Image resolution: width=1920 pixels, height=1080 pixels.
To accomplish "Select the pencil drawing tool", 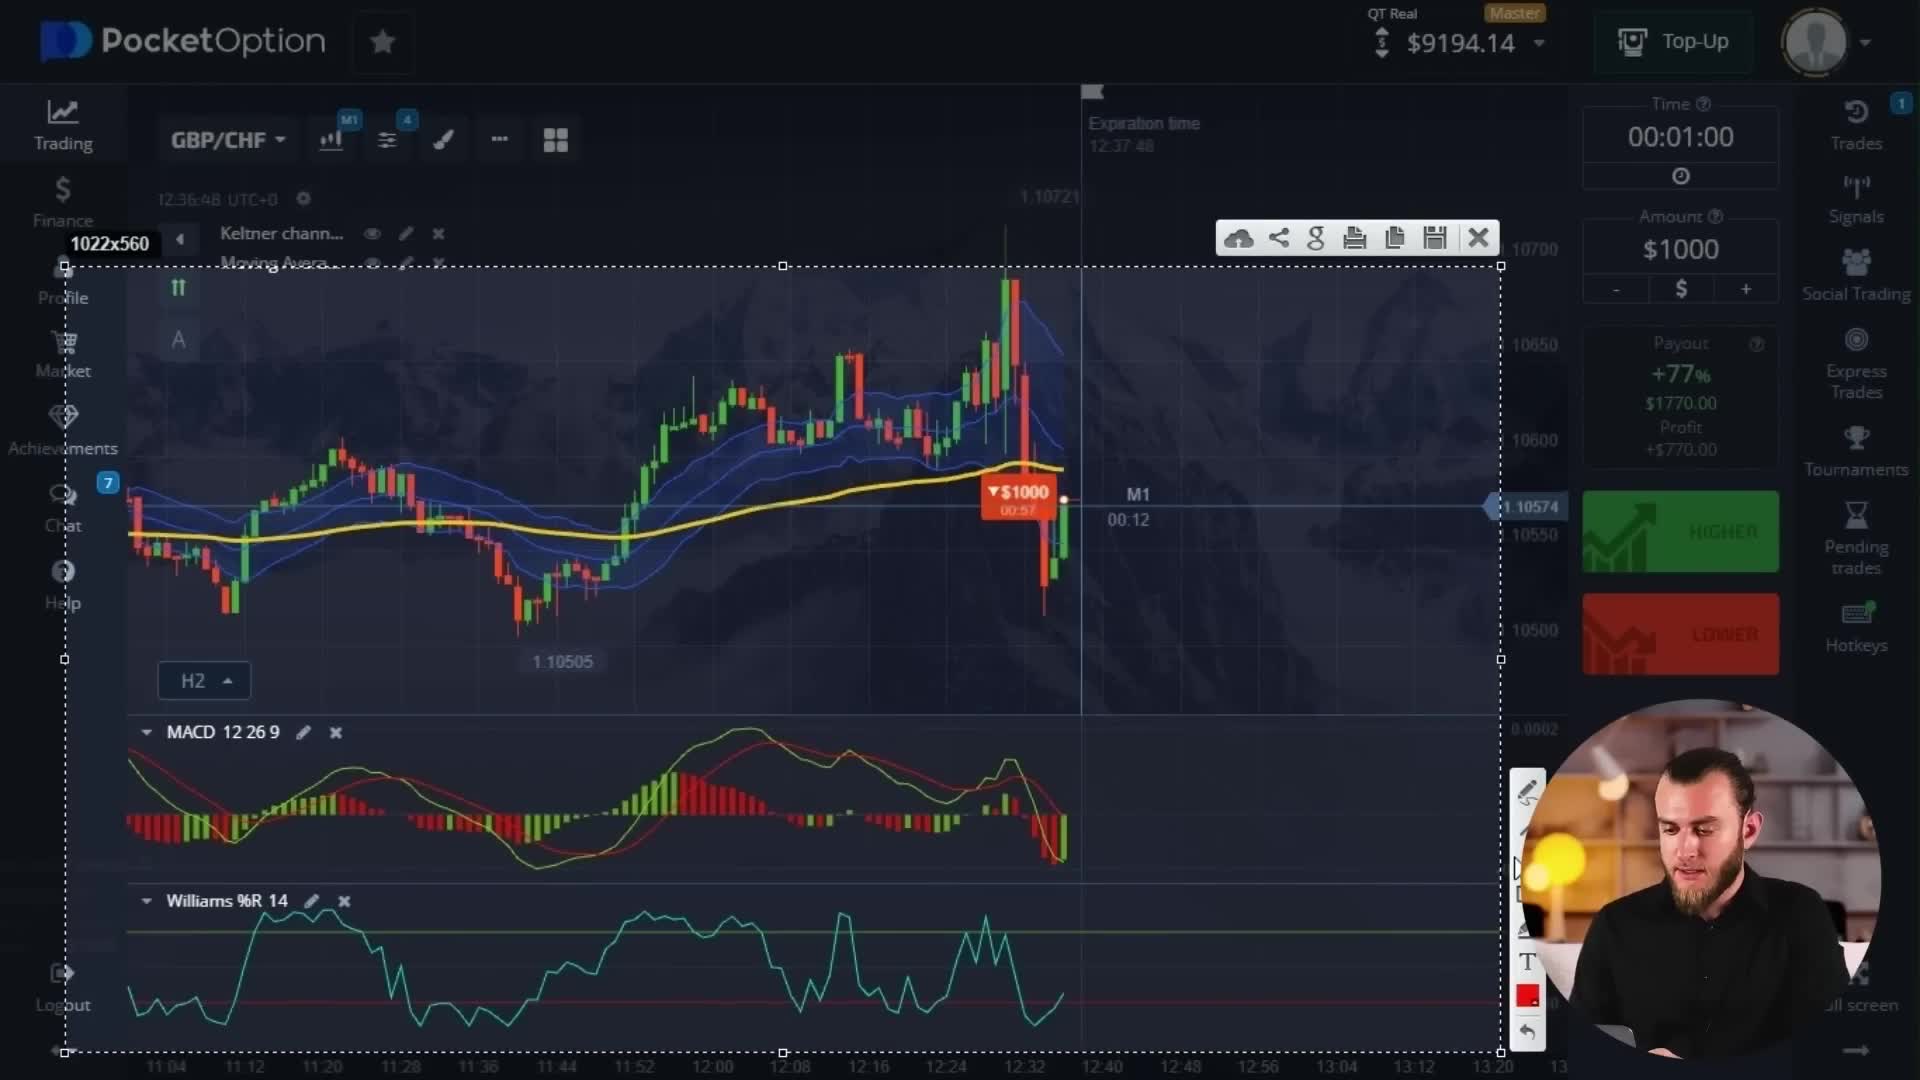I will (1527, 792).
